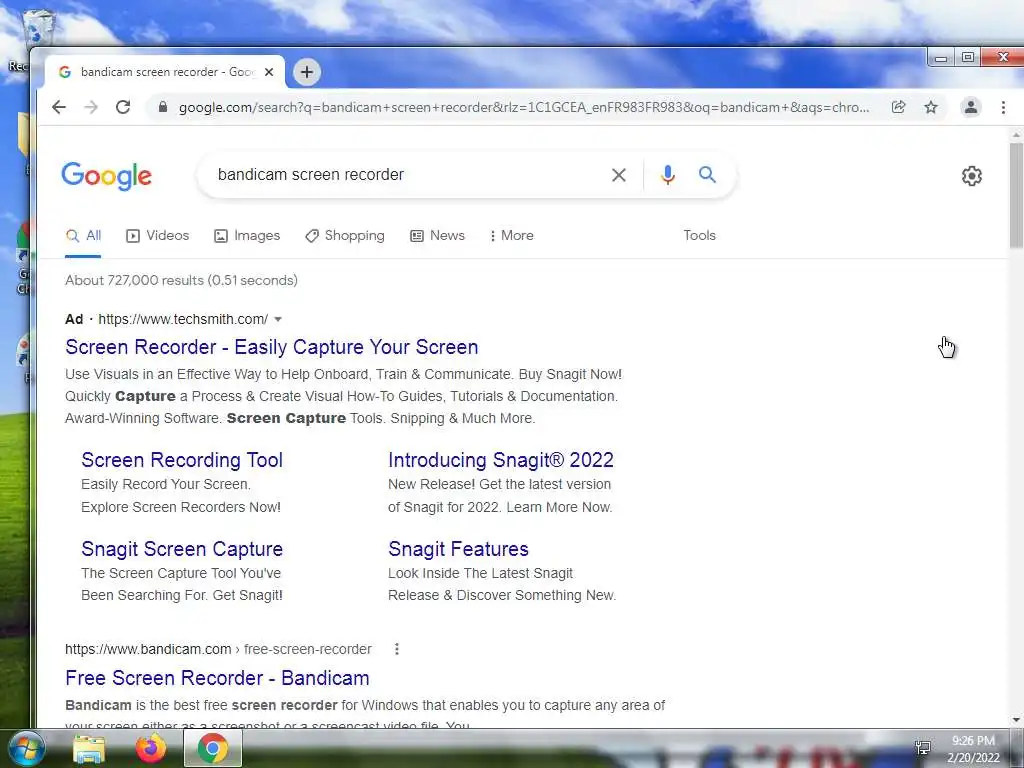Start voice search with microphone
This screenshot has width=1024, height=768.
pos(667,174)
